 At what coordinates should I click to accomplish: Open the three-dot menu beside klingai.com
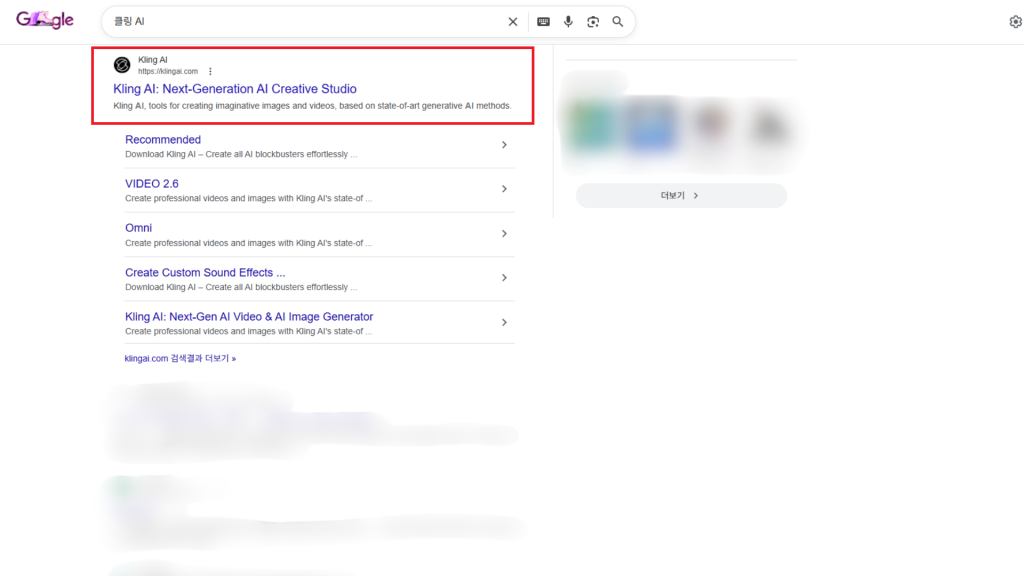[210, 71]
